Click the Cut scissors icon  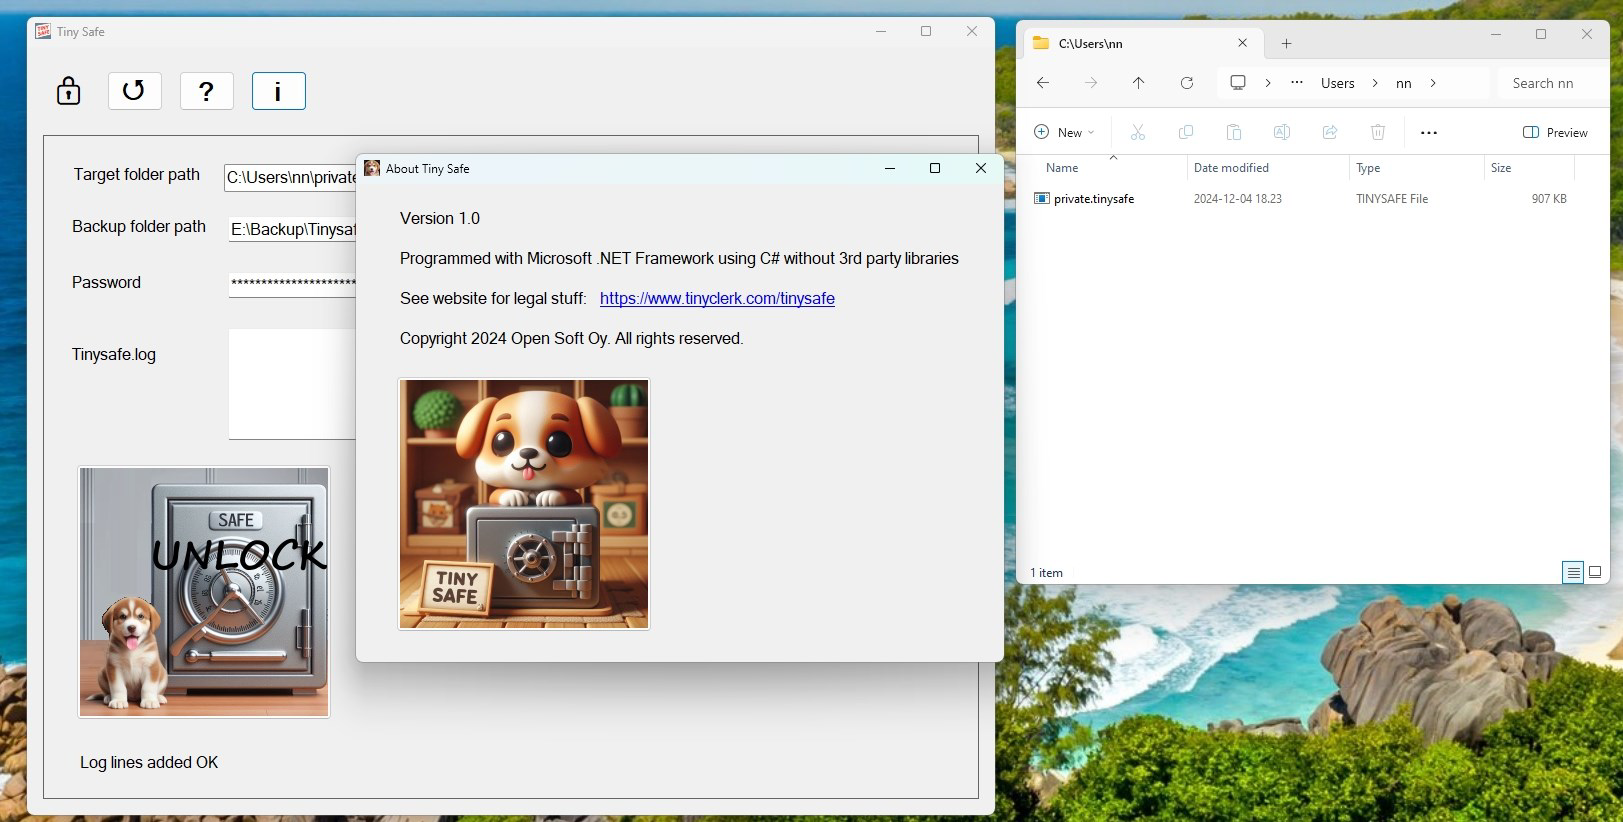(1138, 132)
